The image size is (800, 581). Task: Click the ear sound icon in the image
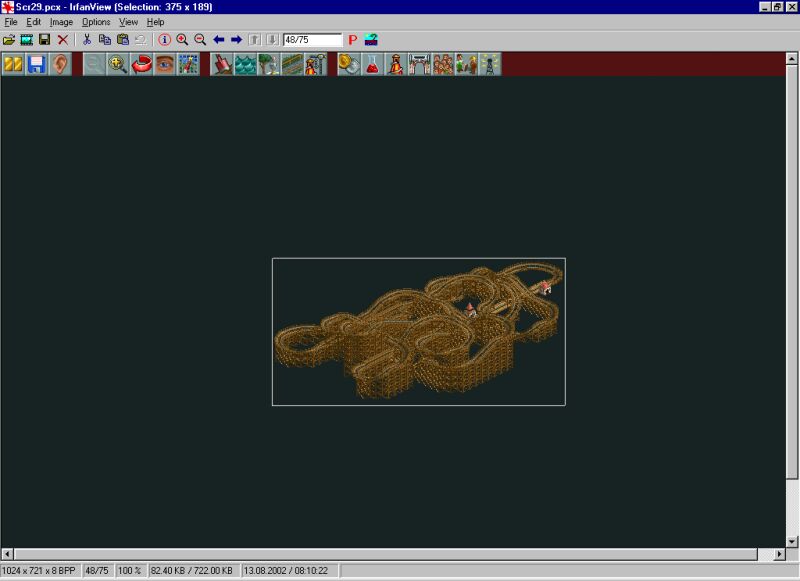[60, 64]
